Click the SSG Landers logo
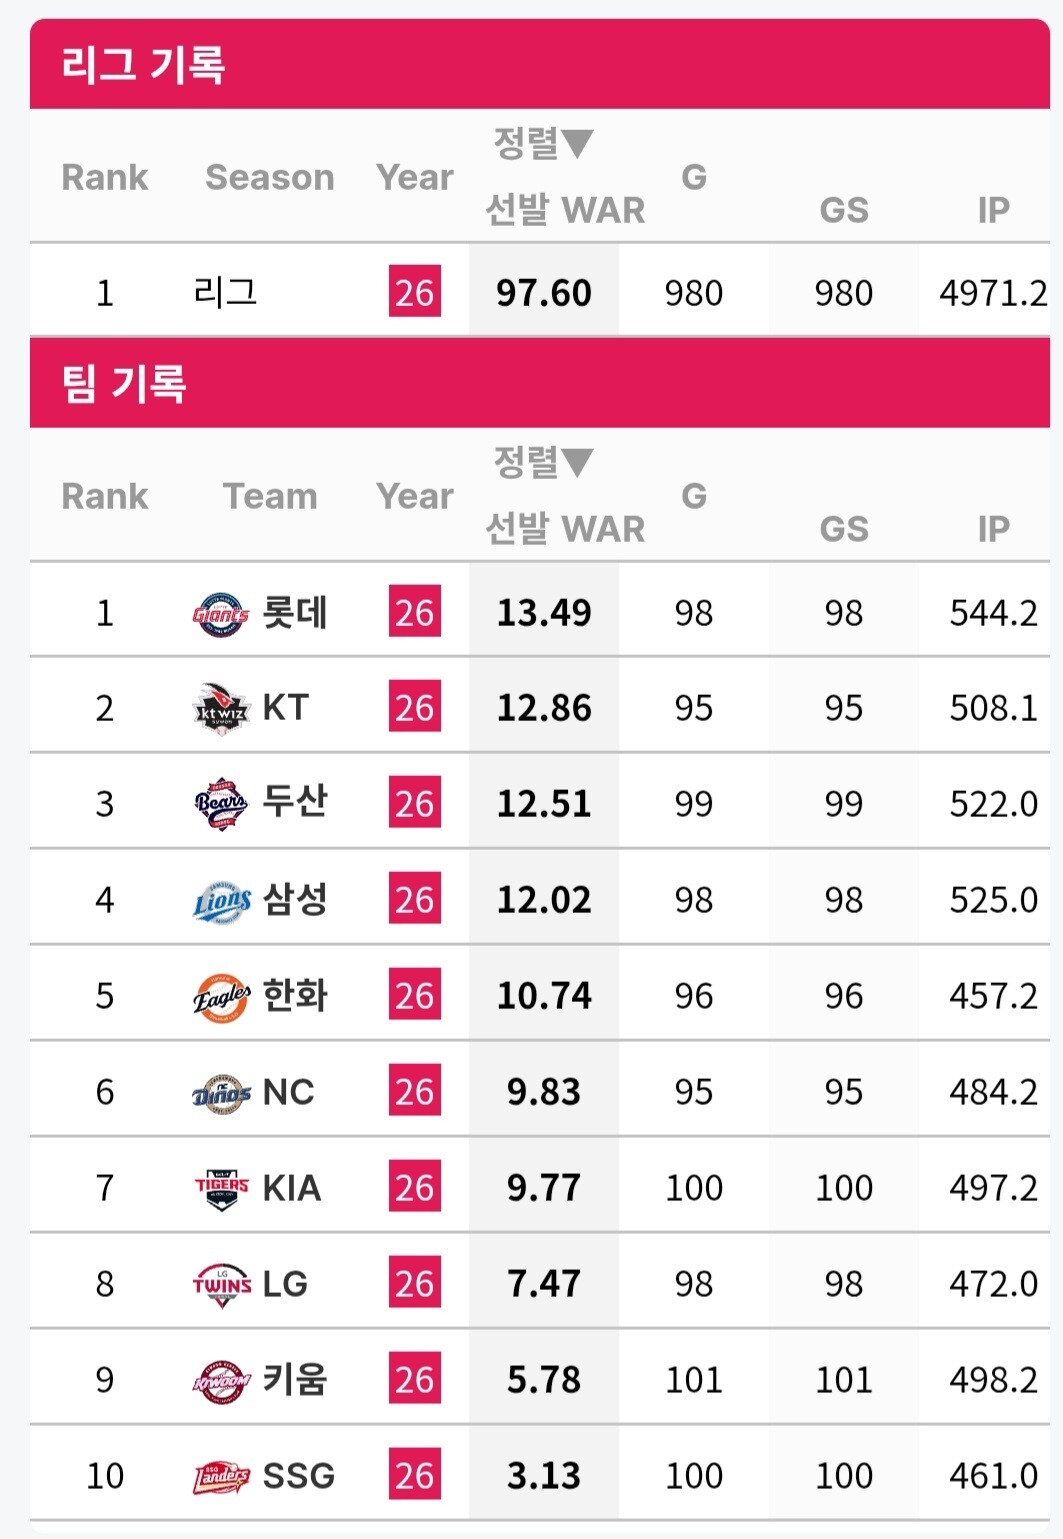1063x1539 pixels. [x=221, y=1477]
